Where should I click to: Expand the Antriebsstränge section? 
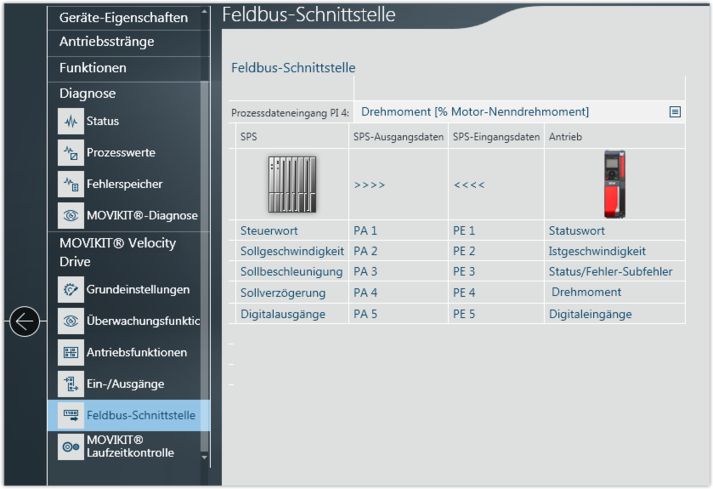pyautogui.click(x=106, y=42)
